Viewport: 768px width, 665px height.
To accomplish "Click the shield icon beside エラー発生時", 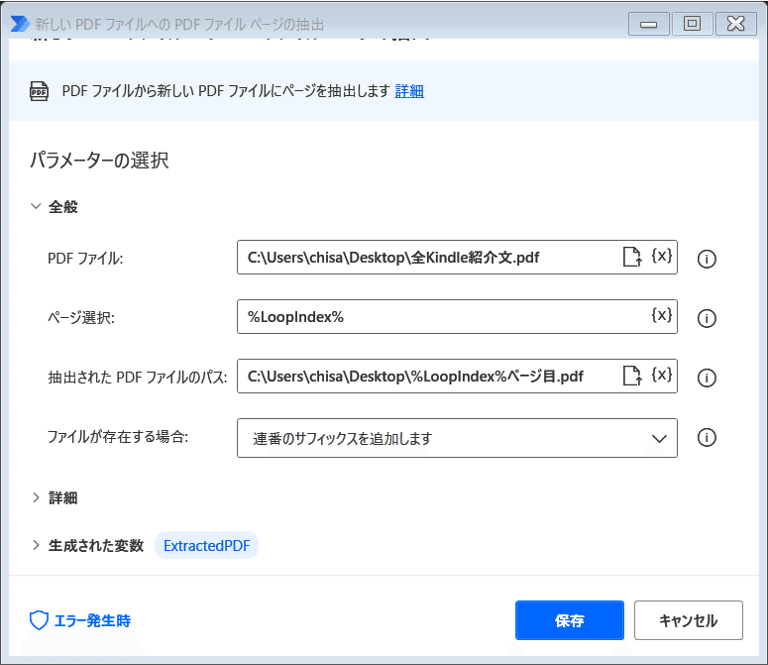I will click(39, 620).
